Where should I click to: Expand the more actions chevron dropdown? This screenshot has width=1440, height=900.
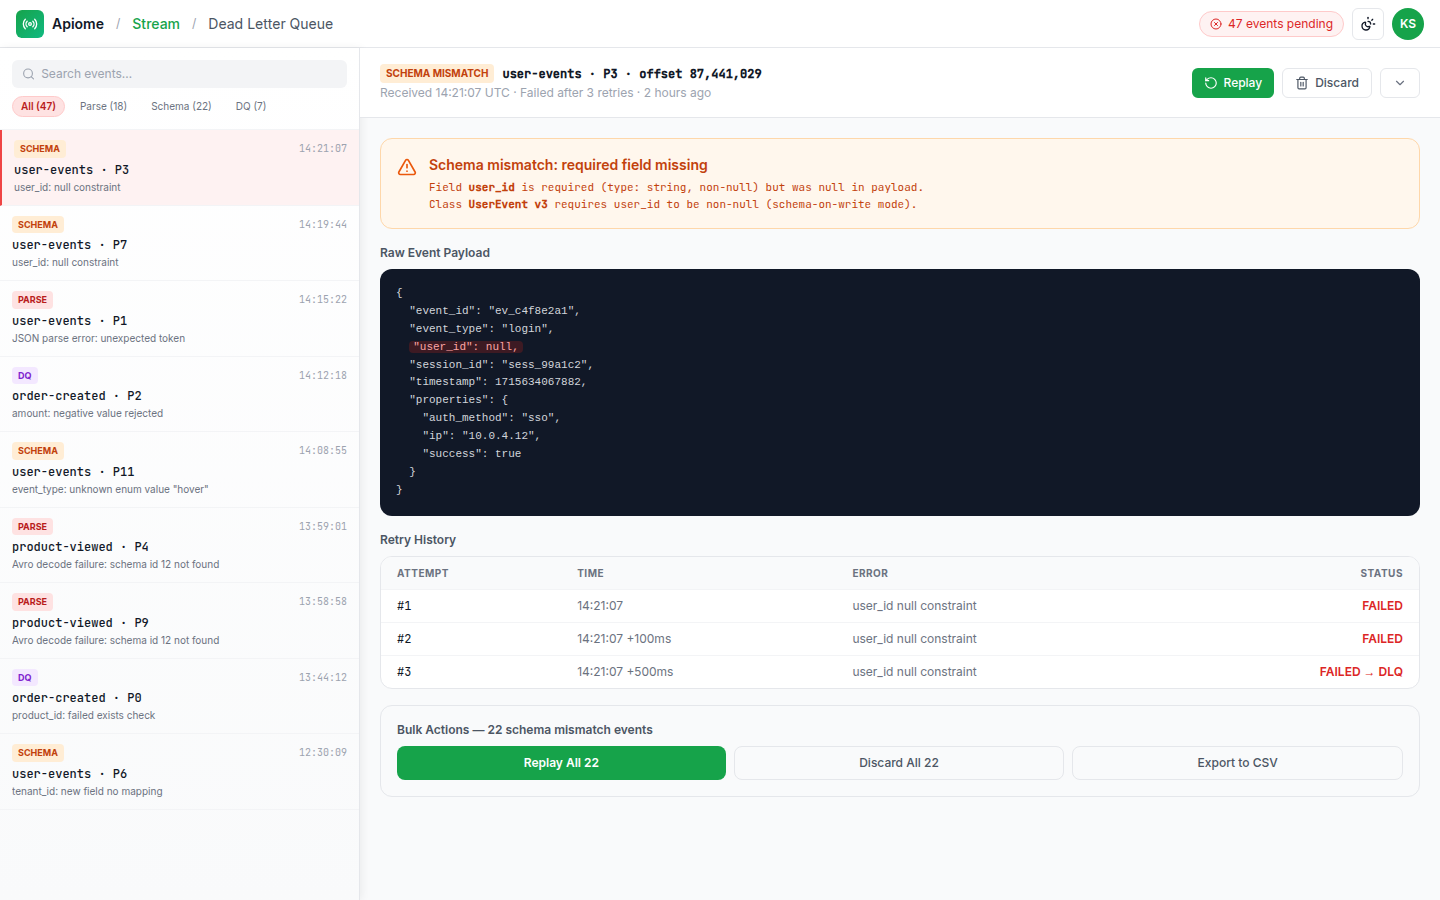pyautogui.click(x=1400, y=83)
